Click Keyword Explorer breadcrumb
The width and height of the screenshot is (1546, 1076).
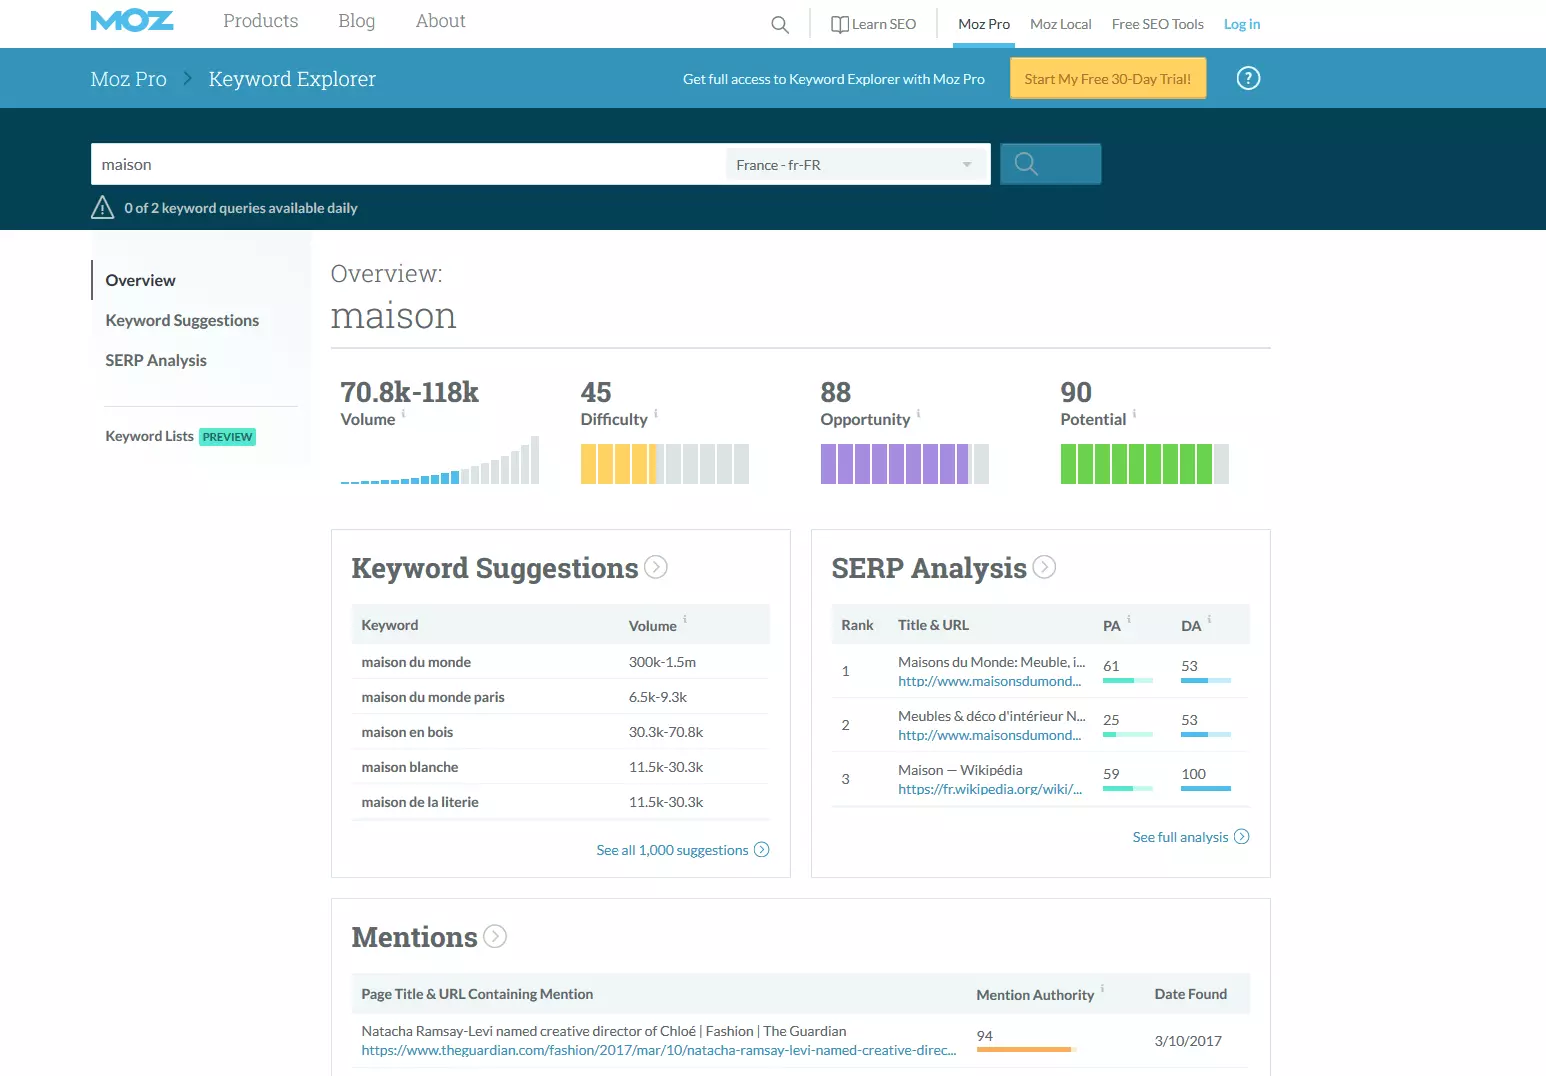tap(292, 79)
